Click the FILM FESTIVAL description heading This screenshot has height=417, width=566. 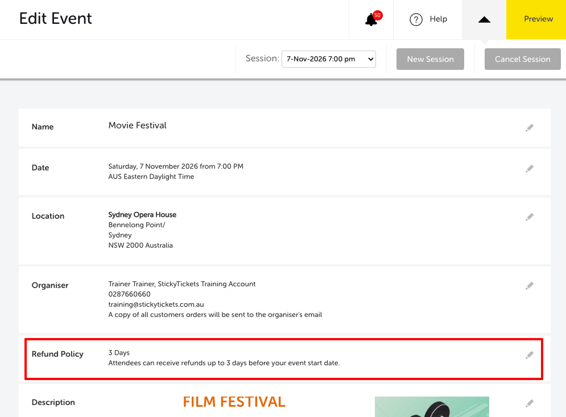(234, 402)
